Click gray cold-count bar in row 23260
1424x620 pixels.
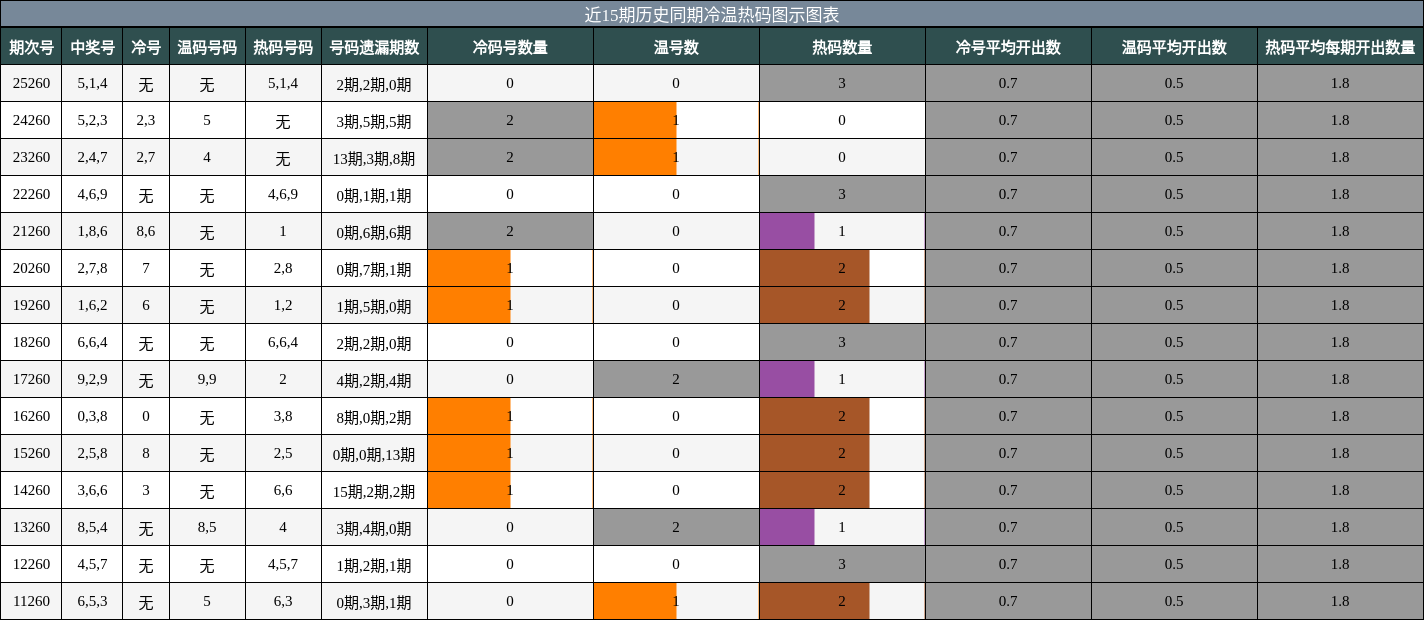[510, 158]
